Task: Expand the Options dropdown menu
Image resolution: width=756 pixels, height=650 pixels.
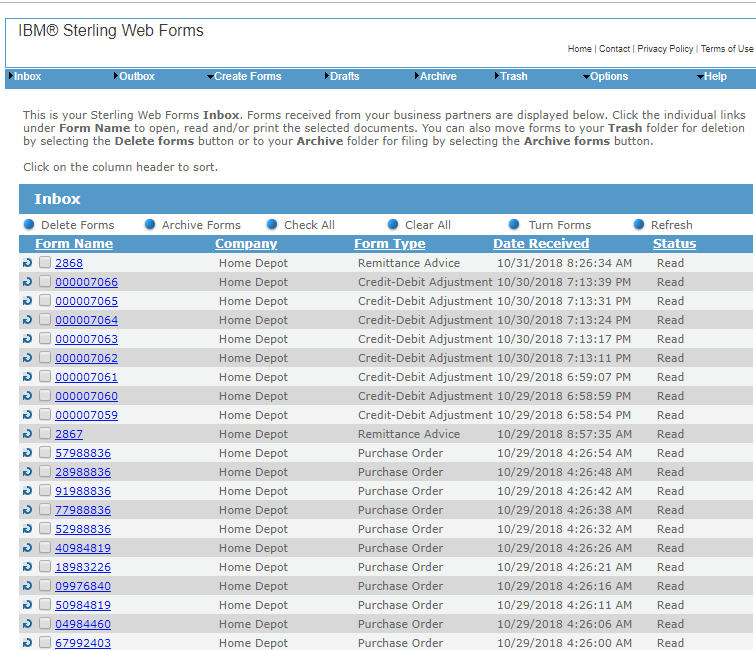Action: [x=605, y=76]
